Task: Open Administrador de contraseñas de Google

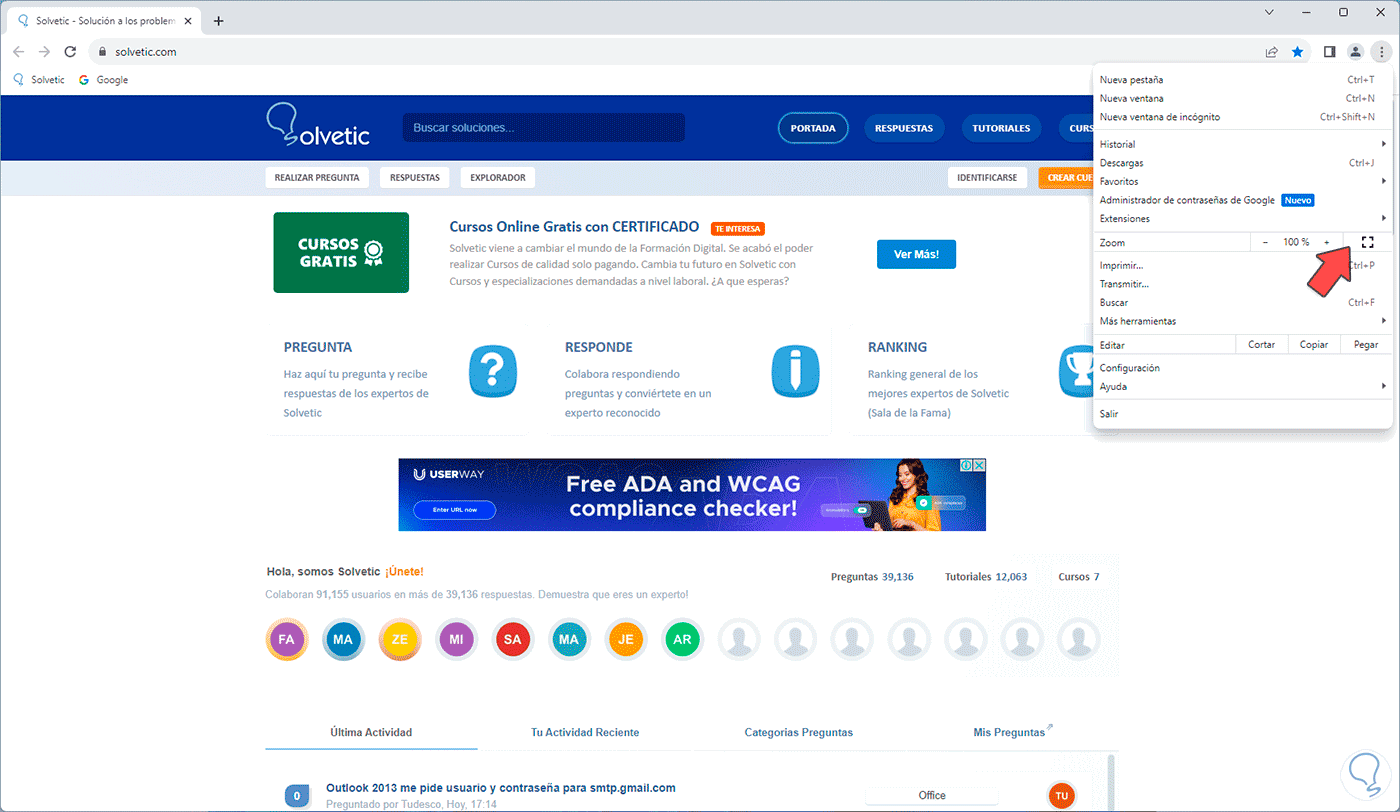Action: pyautogui.click(x=1243, y=200)
